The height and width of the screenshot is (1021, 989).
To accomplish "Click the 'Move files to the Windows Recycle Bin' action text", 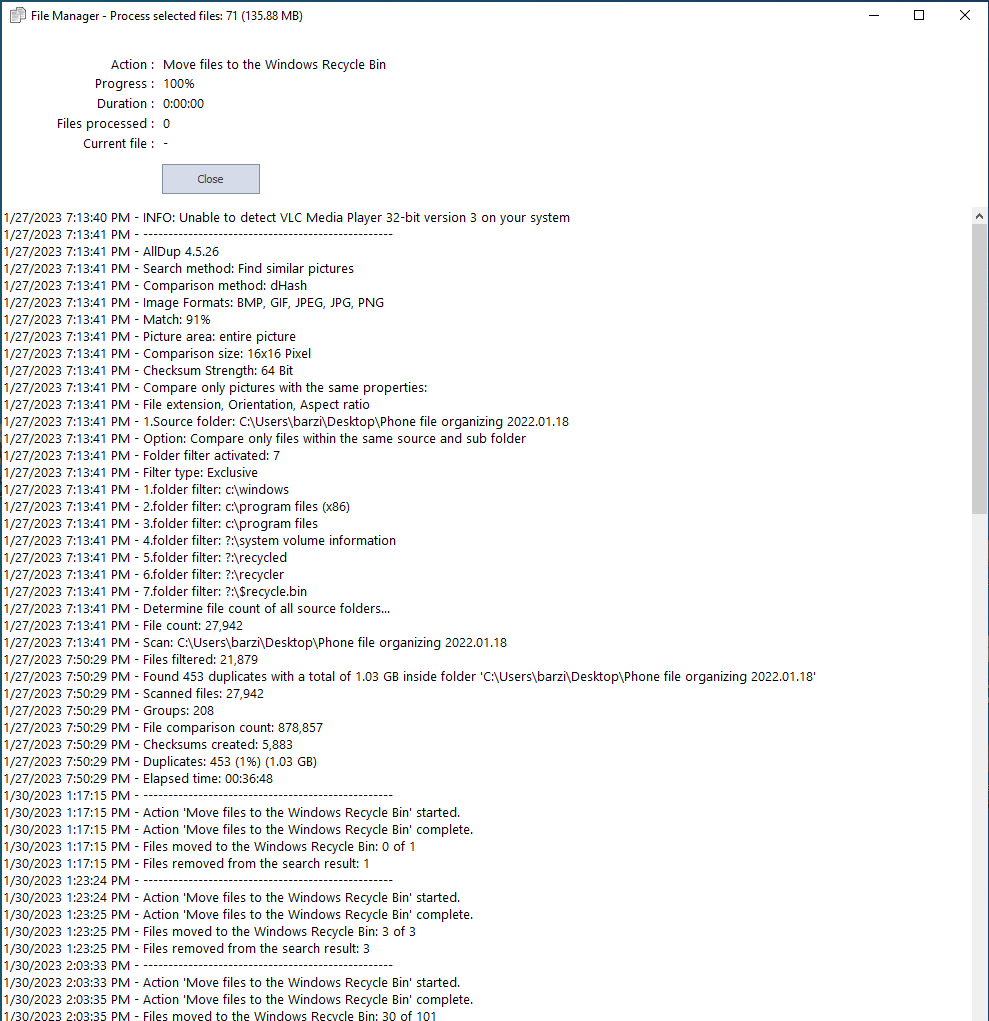I will [274, 65].
